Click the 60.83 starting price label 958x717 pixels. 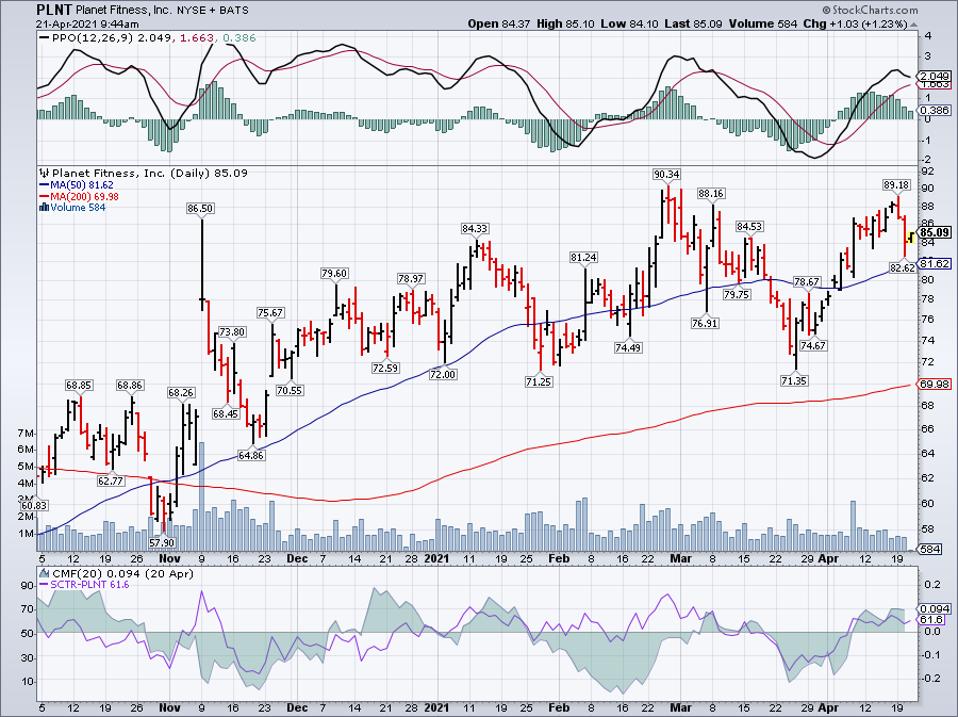[x=34, y=506]
